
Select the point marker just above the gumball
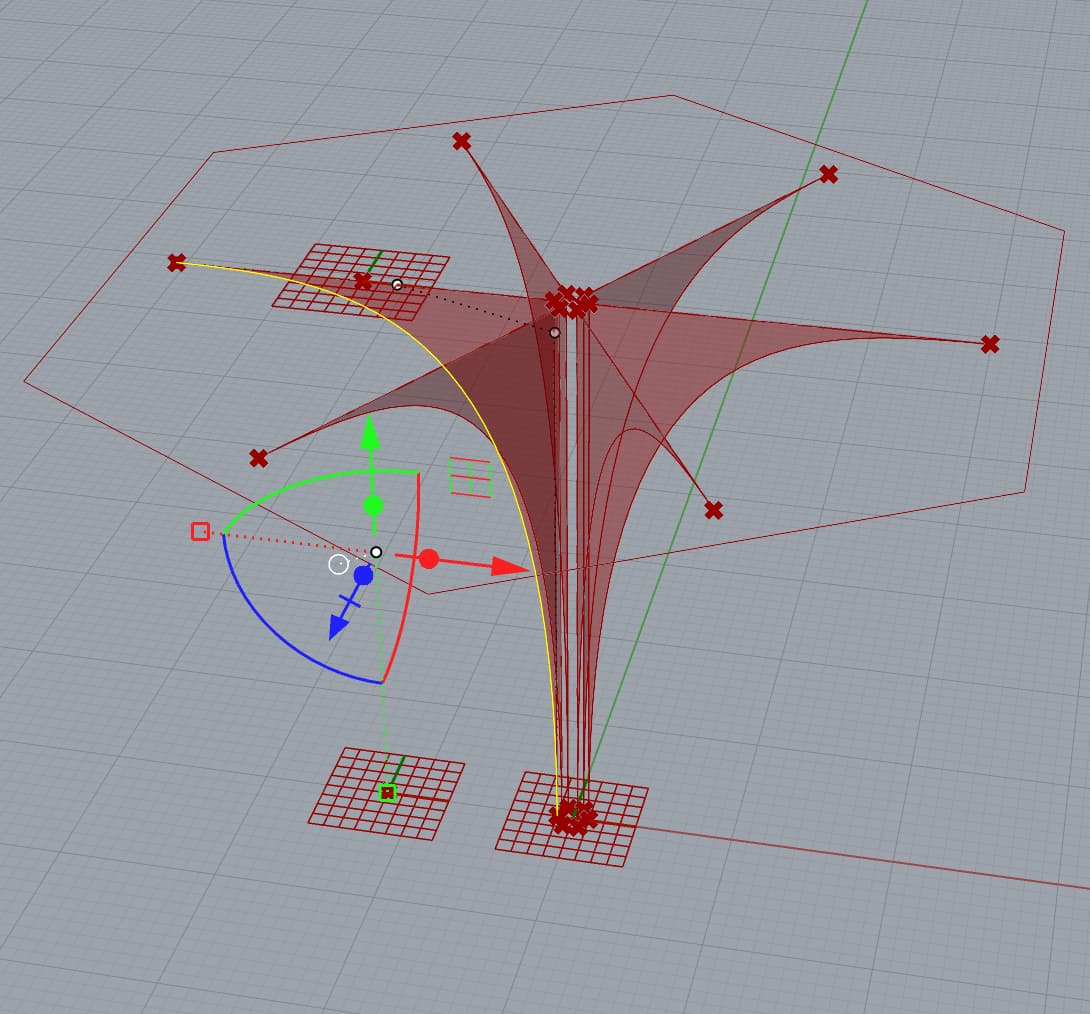tap(259, 458)
